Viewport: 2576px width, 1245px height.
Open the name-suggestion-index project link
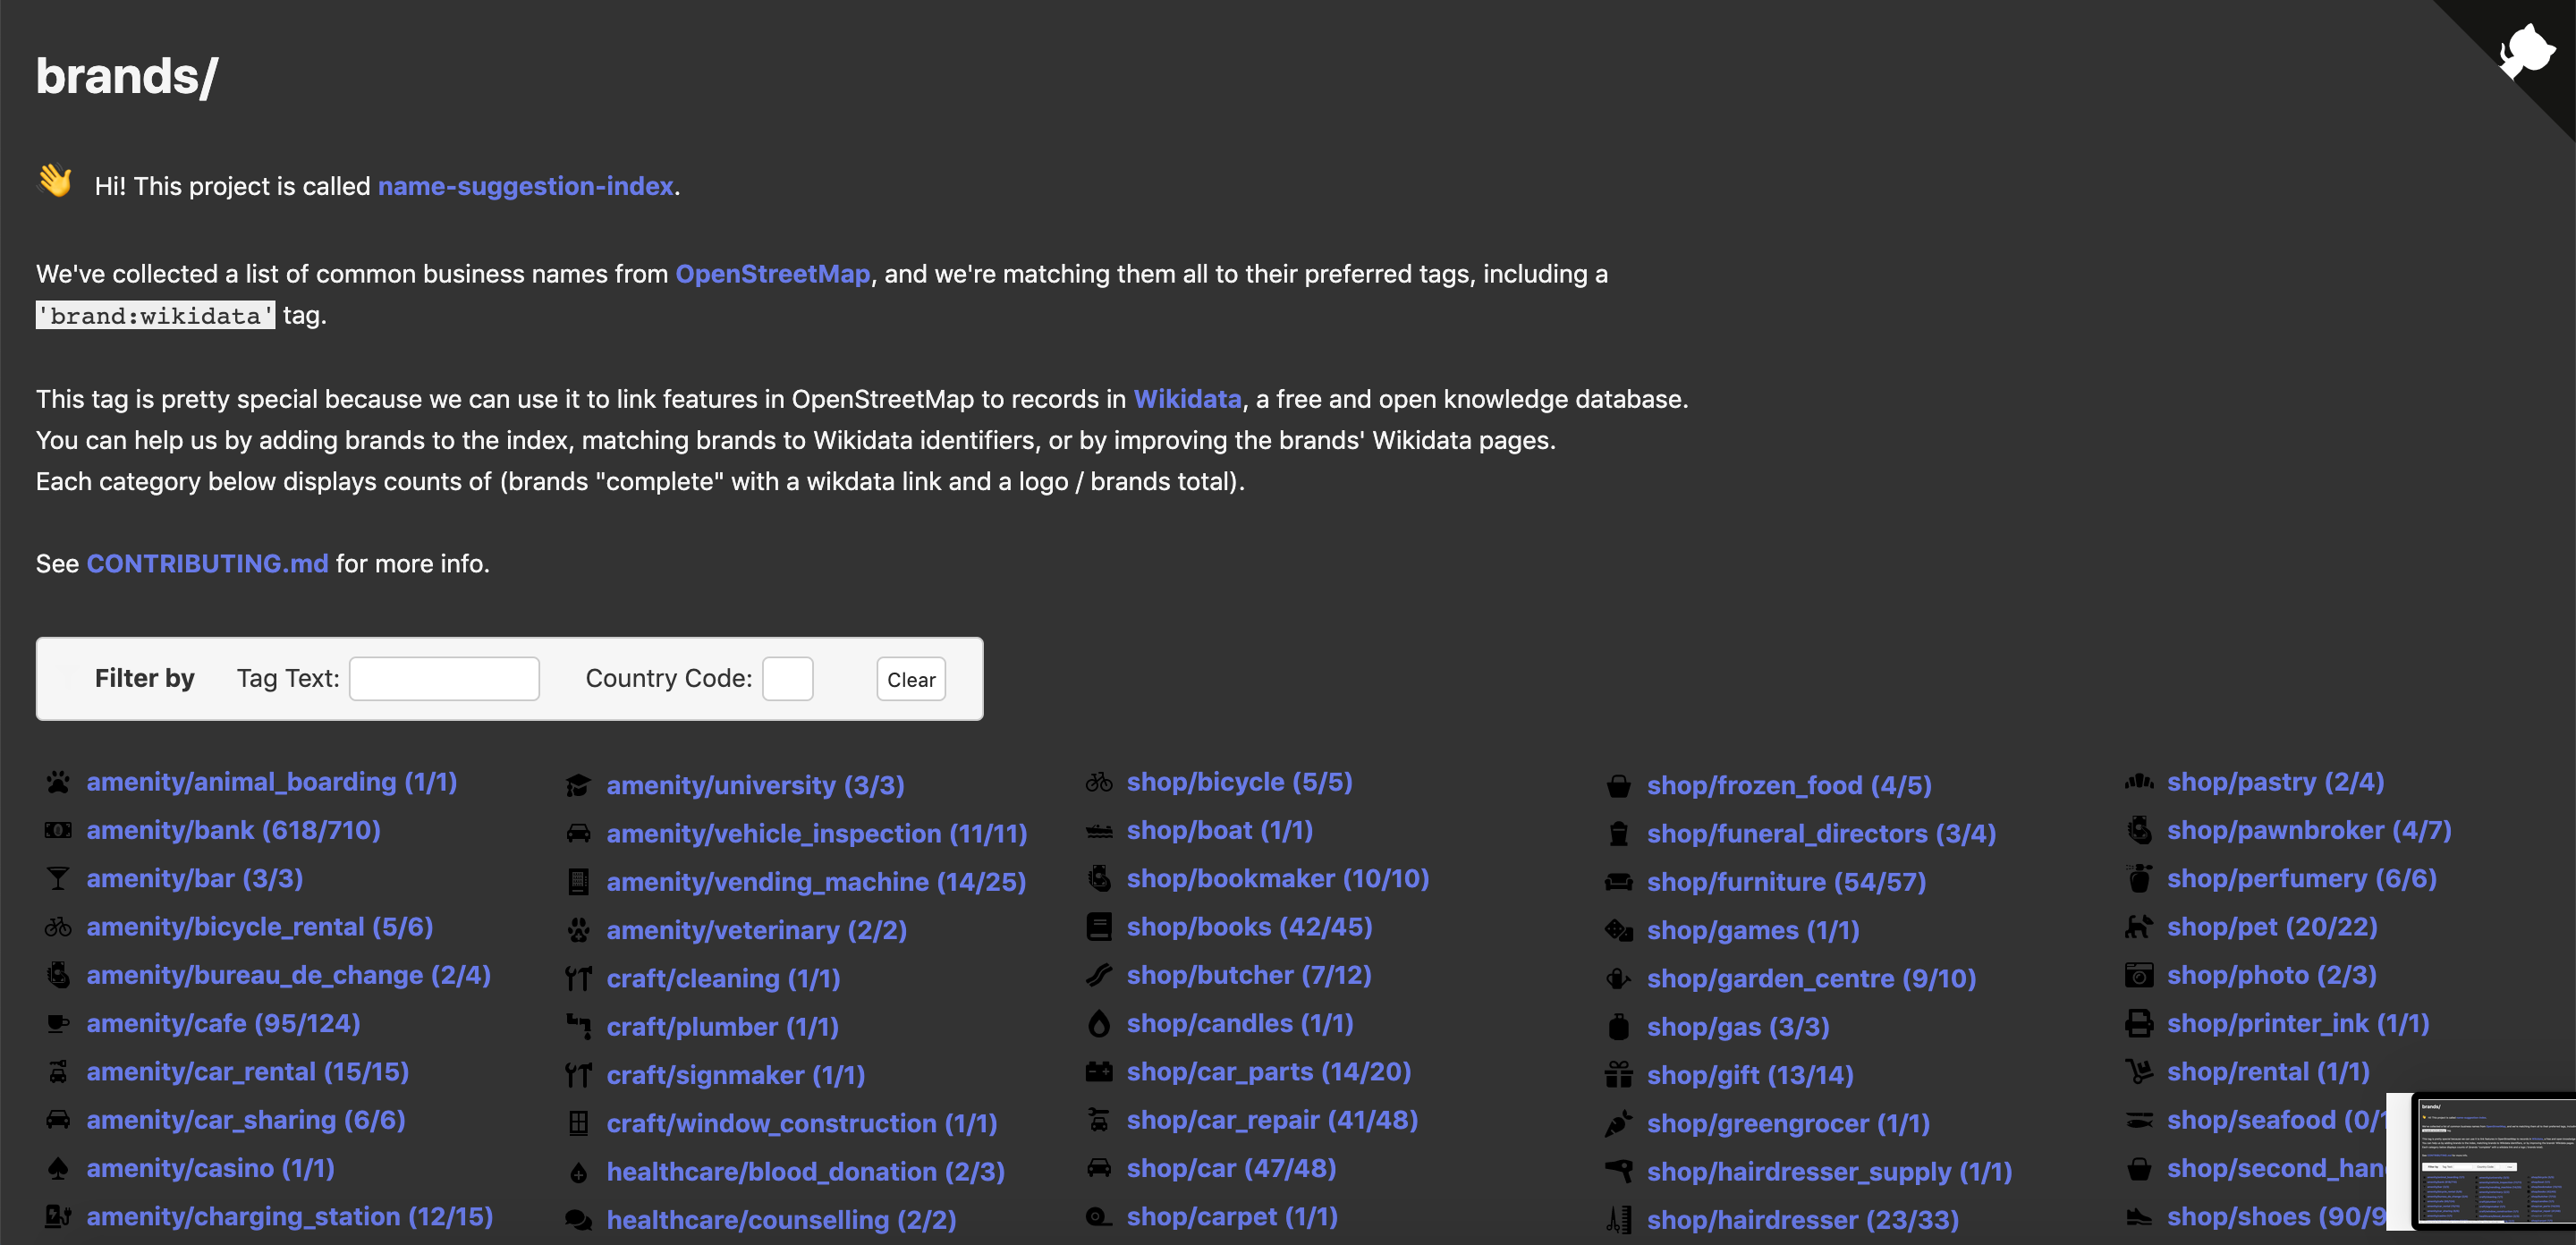click(526, 186)
